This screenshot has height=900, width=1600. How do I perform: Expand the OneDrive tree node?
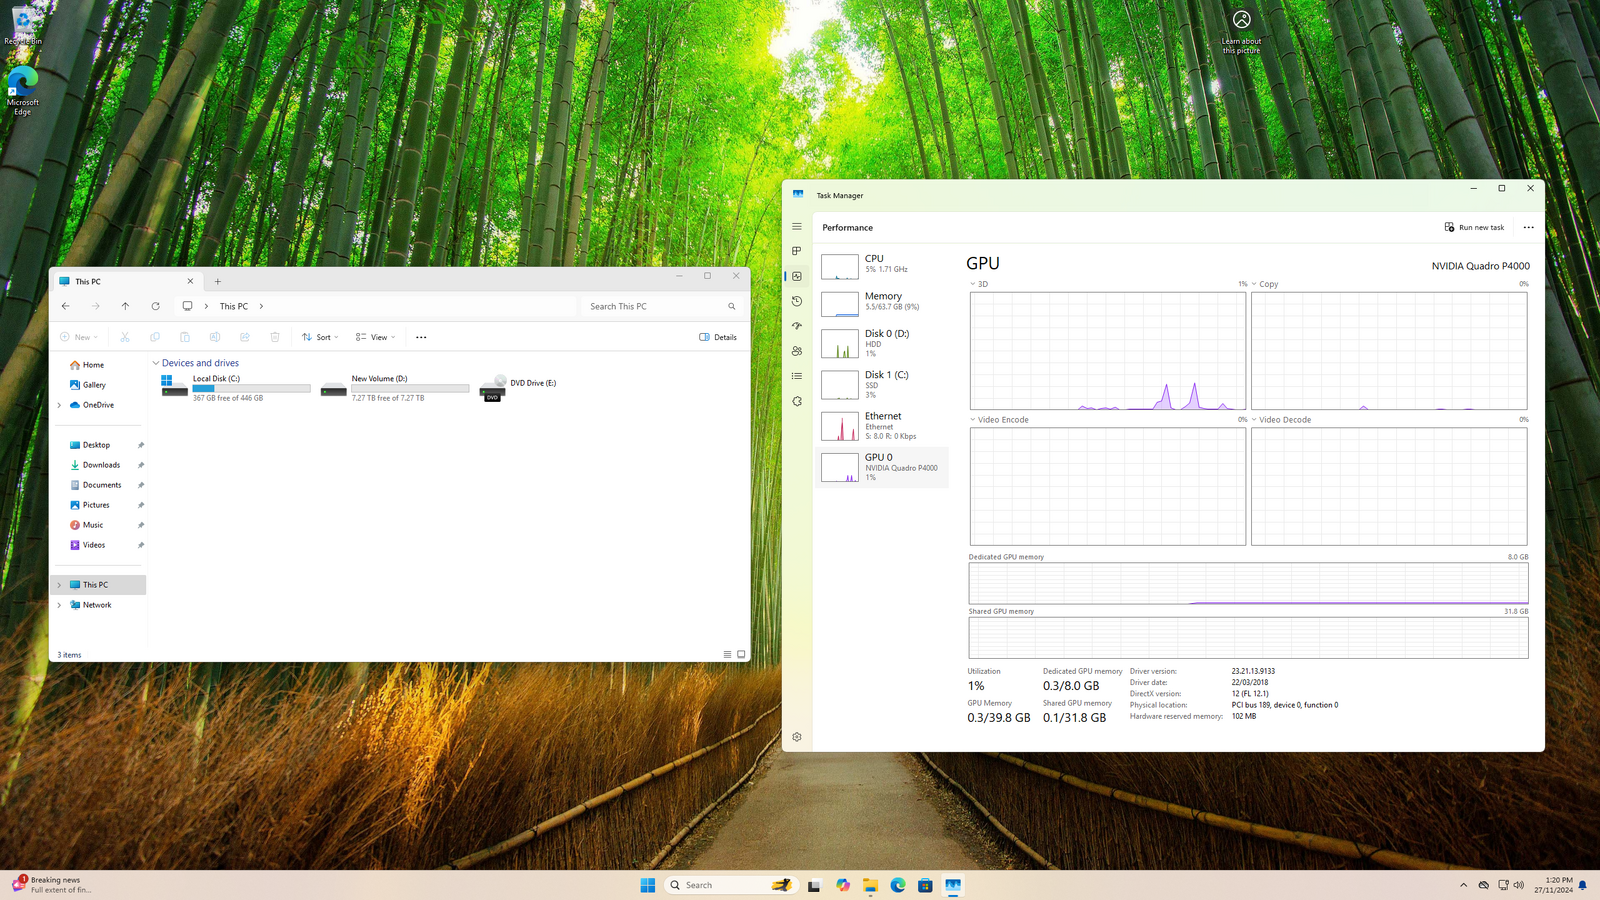tap(59, 405)
